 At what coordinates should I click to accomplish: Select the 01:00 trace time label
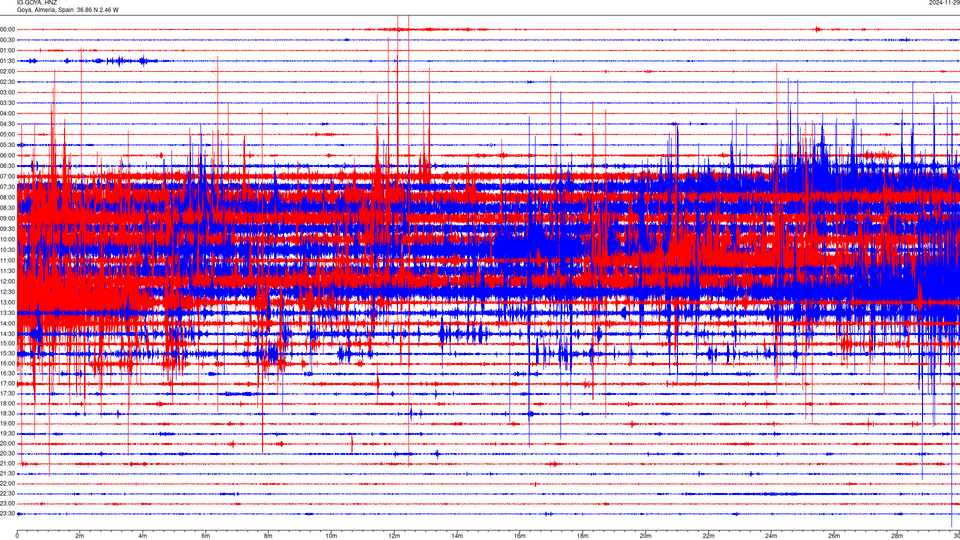(x=8, y=50)
